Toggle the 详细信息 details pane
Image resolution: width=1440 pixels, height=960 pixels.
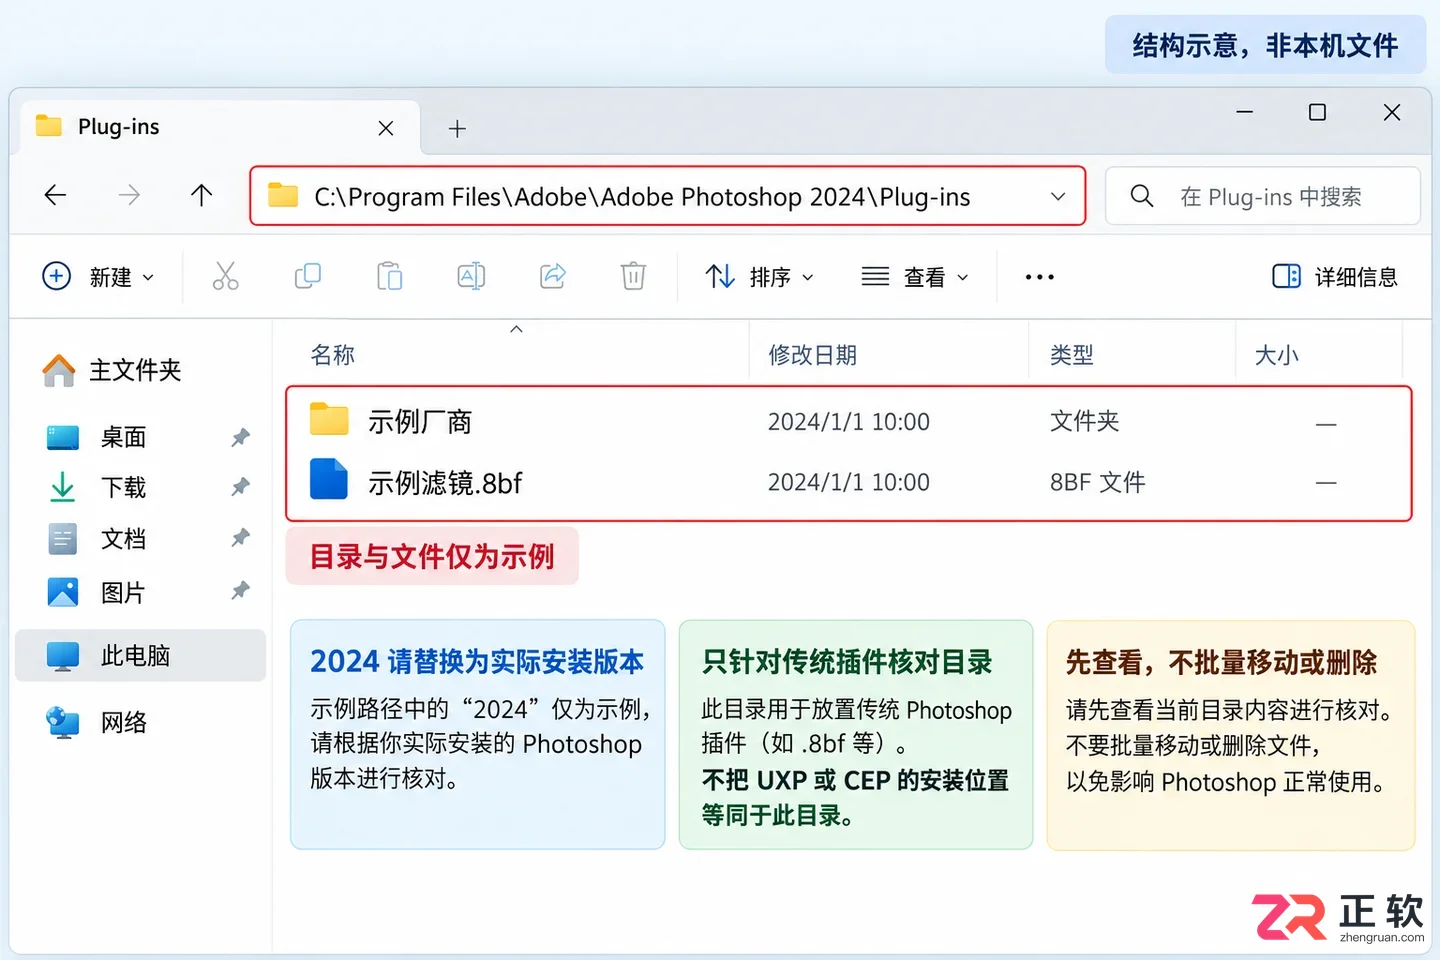[x=1334, y=277]
